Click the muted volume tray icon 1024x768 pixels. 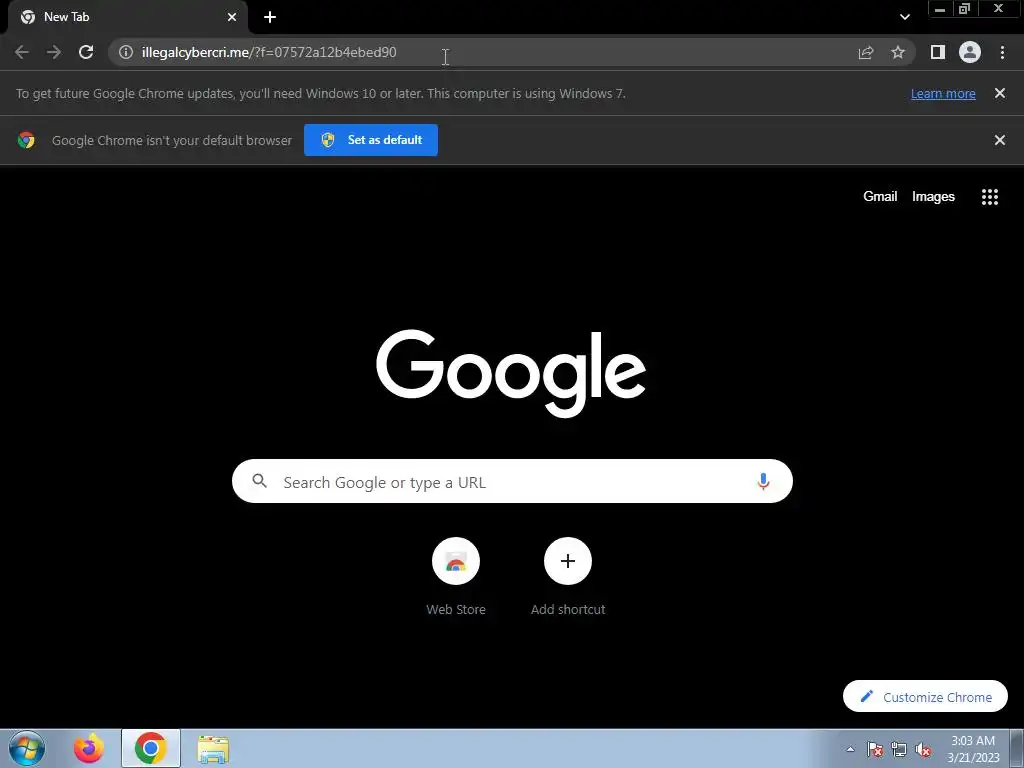[923, 749]
